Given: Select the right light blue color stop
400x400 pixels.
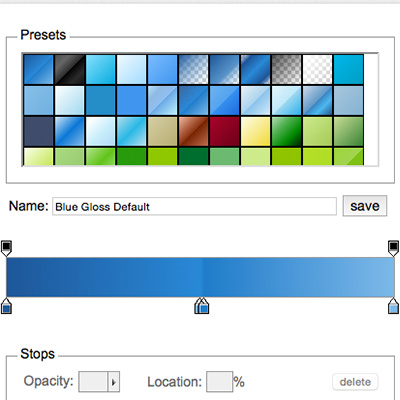Looking at the screenshot, I should [394, 306].
